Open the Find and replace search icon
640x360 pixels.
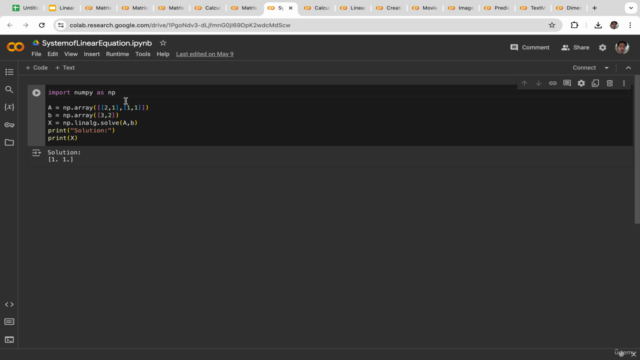pos(9,89)
